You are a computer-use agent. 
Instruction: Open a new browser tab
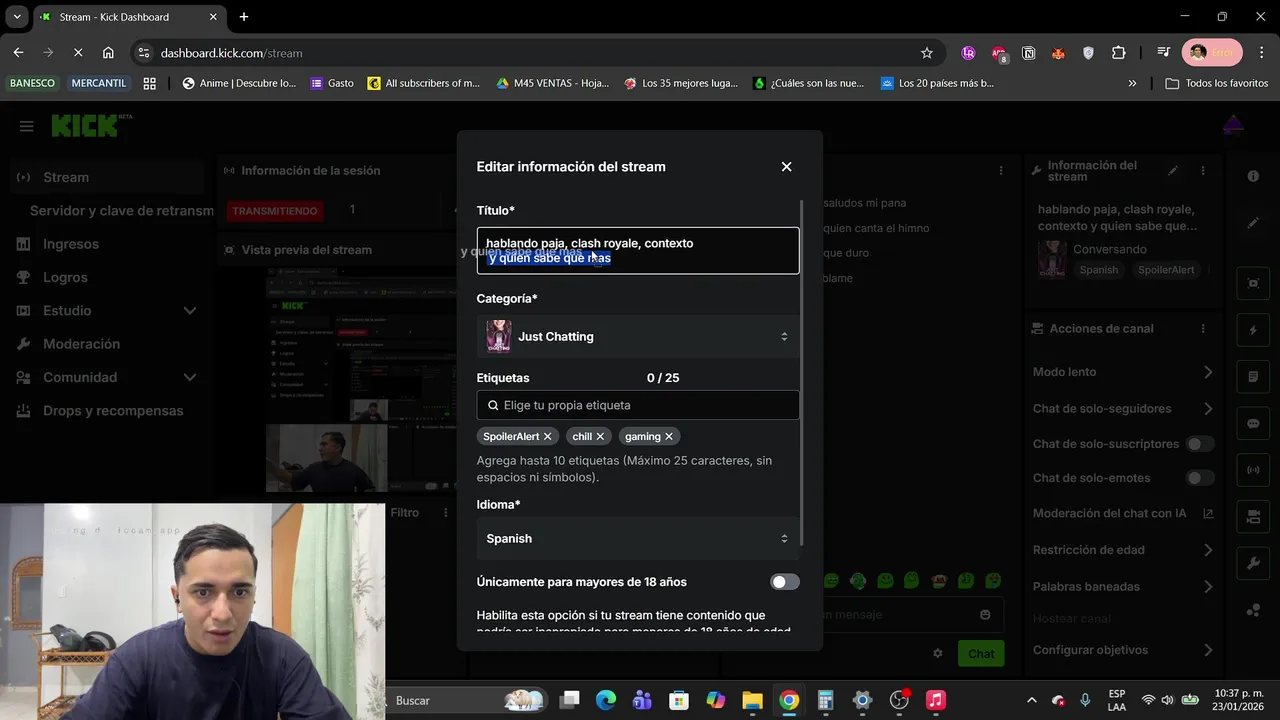click(x=244, y=17)
